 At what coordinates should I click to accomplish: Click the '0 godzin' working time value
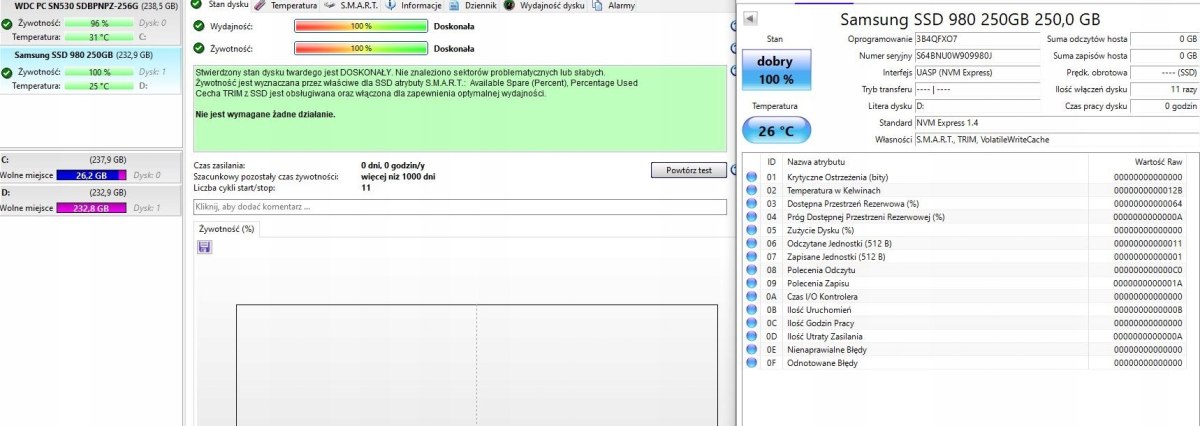[x=1165, y=105]
